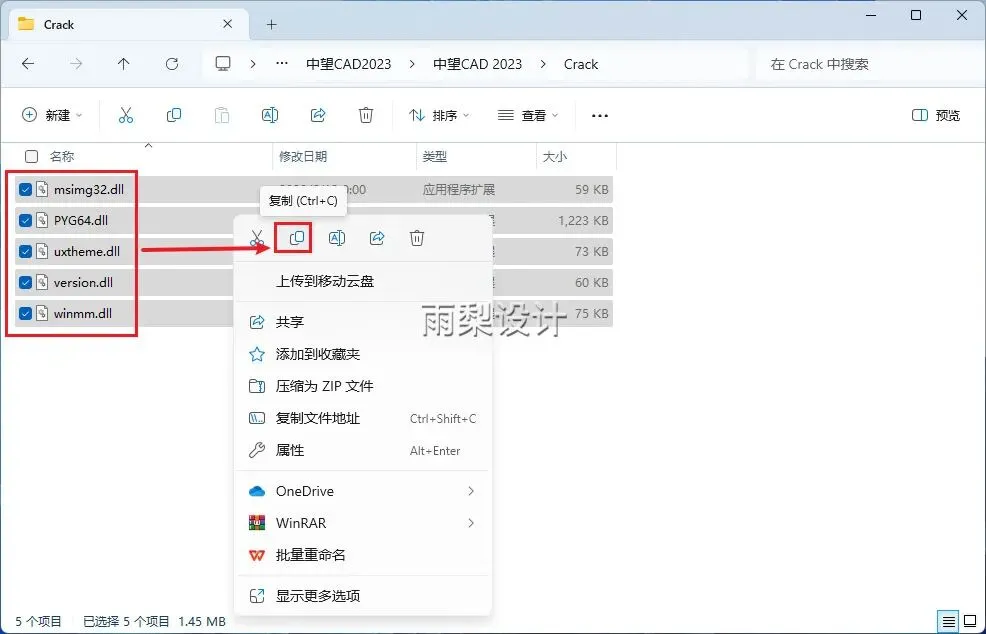Refresh the Crack folder view
Screen dimensions: 986x634
pyautogui.click(x=172, y=64)
